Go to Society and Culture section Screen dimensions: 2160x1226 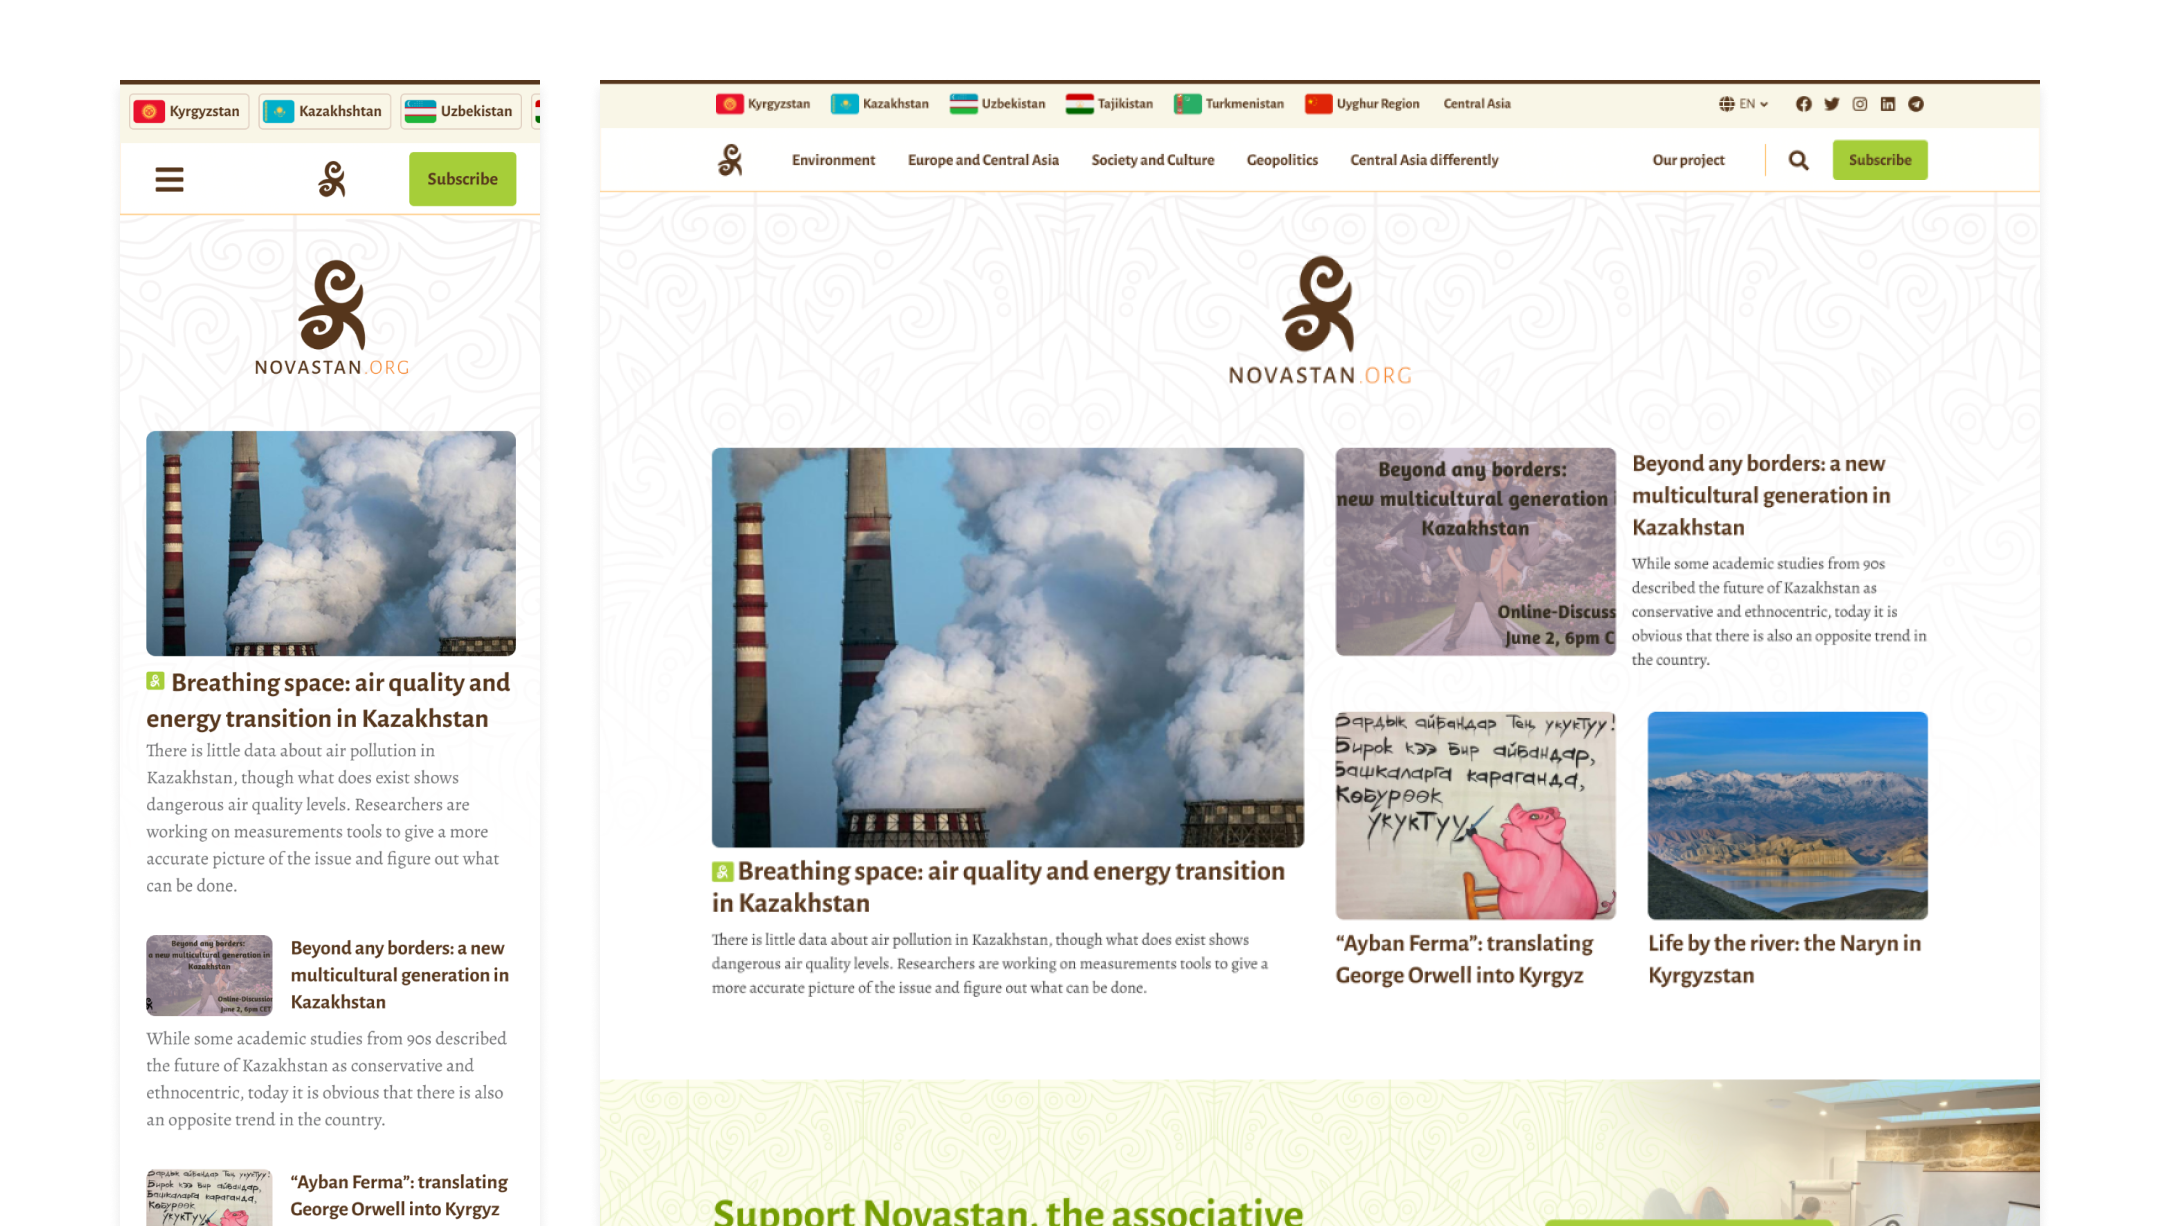tap(1152, 160)
